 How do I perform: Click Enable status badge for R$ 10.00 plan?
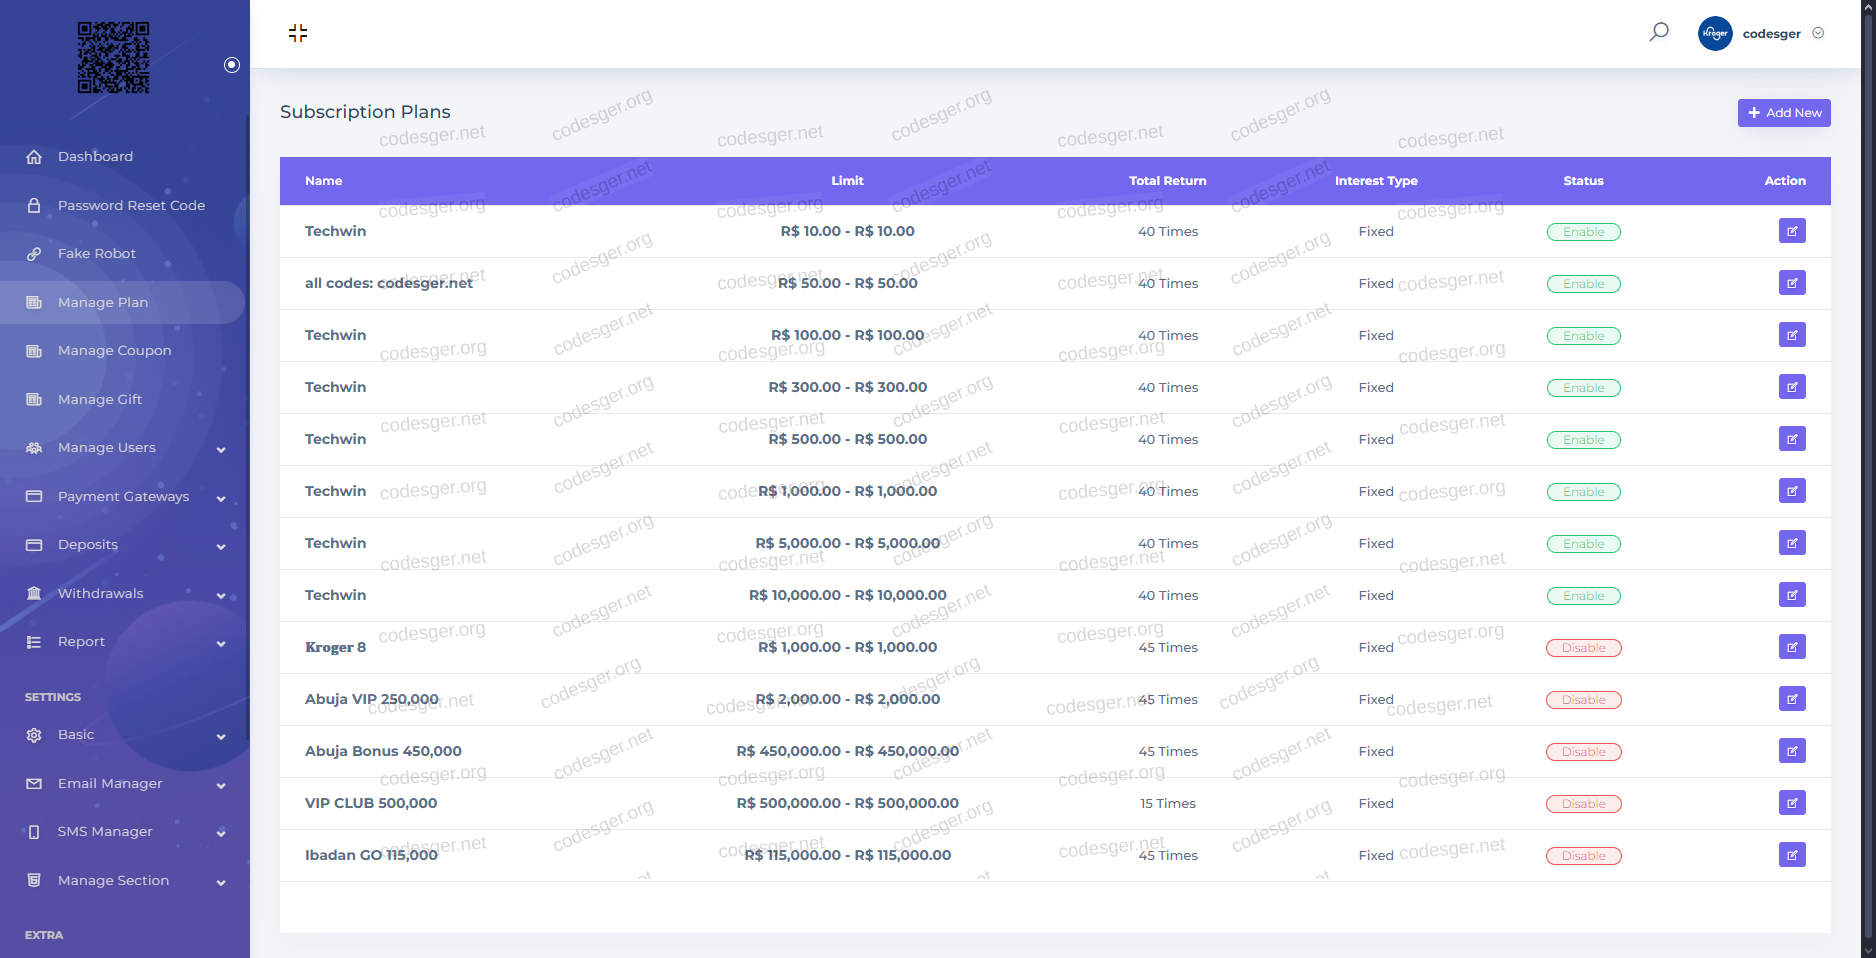click(1583, 232)
